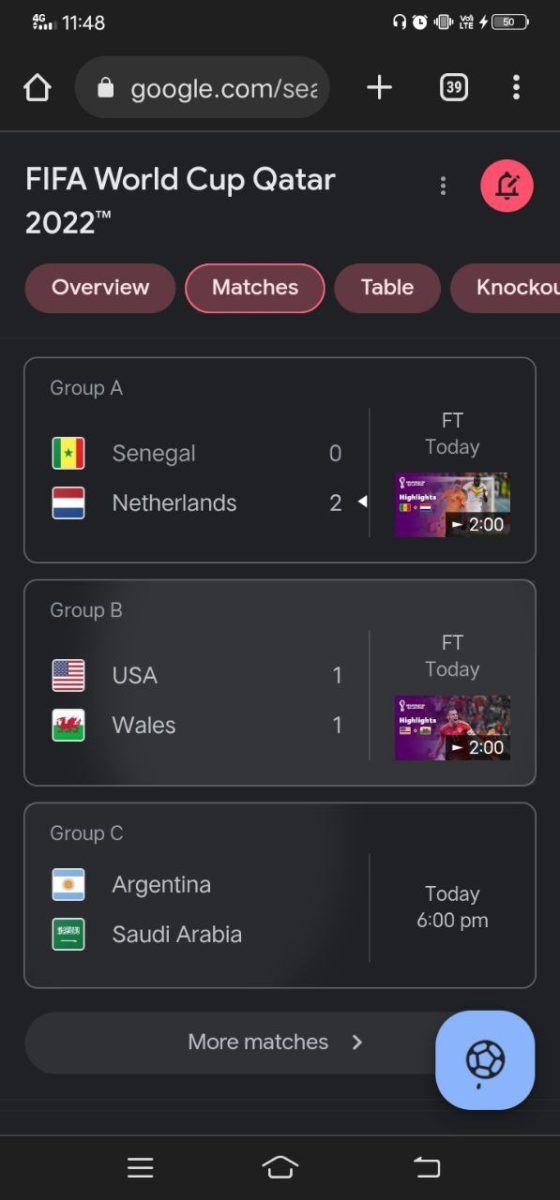Play Senegal vs Netherlands highlights video
The height and width of the screenshot is (1200, 560).
452,505
